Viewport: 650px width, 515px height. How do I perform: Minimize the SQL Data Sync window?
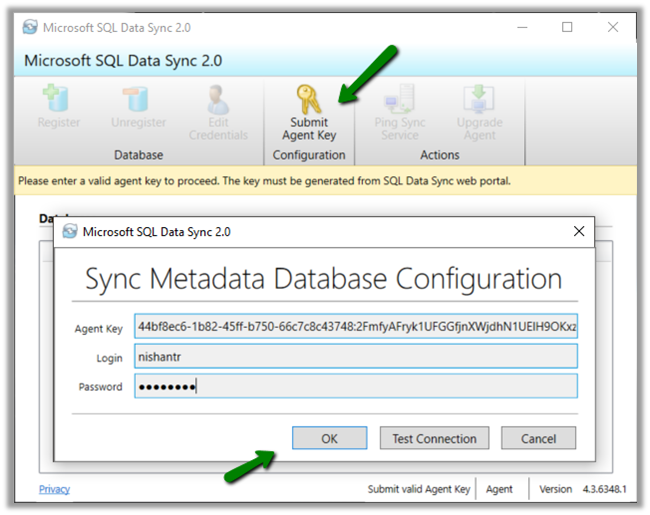tap(521, 27)
